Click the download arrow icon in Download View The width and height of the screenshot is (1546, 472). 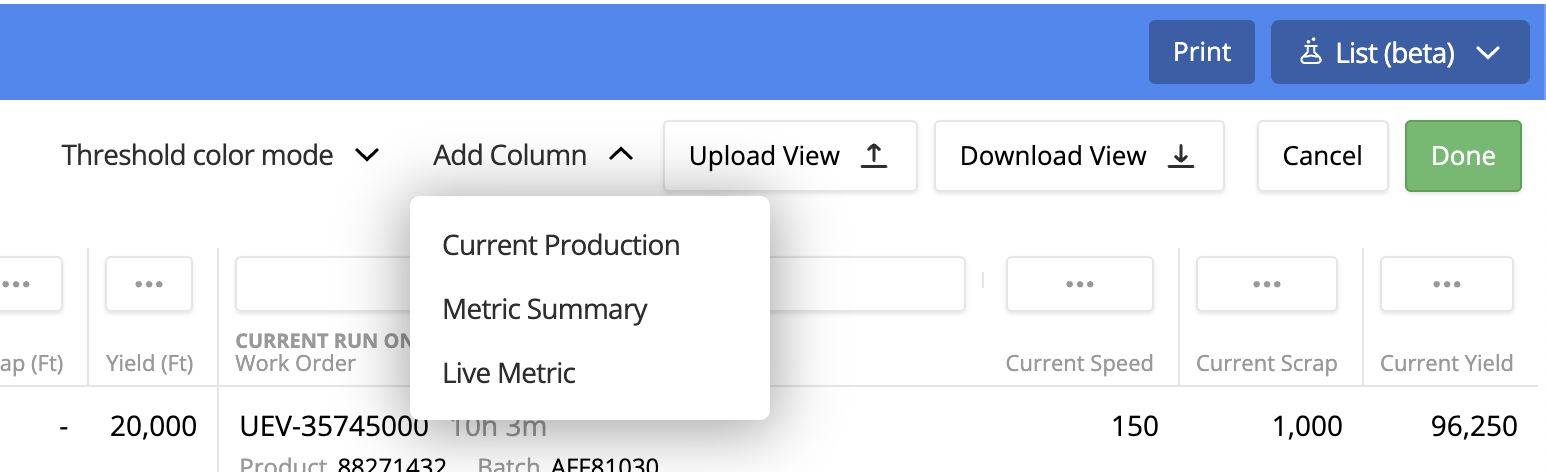[1181, 156]
